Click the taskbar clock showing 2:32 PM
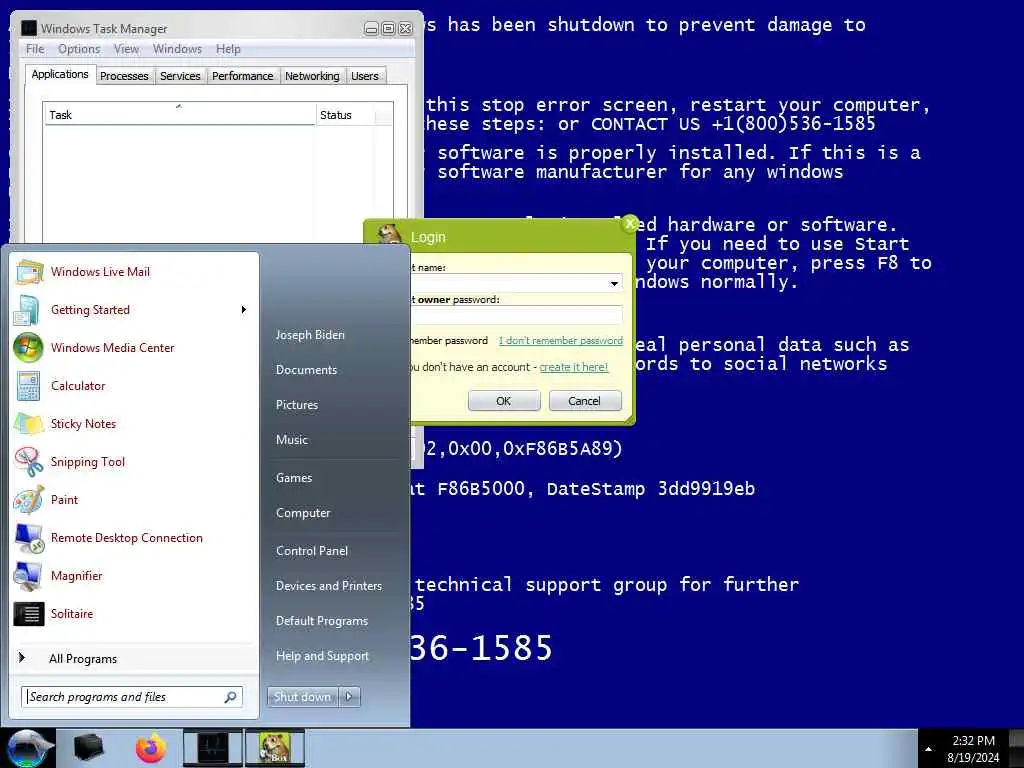The image size is (1024, 768). tap(973, 741)
